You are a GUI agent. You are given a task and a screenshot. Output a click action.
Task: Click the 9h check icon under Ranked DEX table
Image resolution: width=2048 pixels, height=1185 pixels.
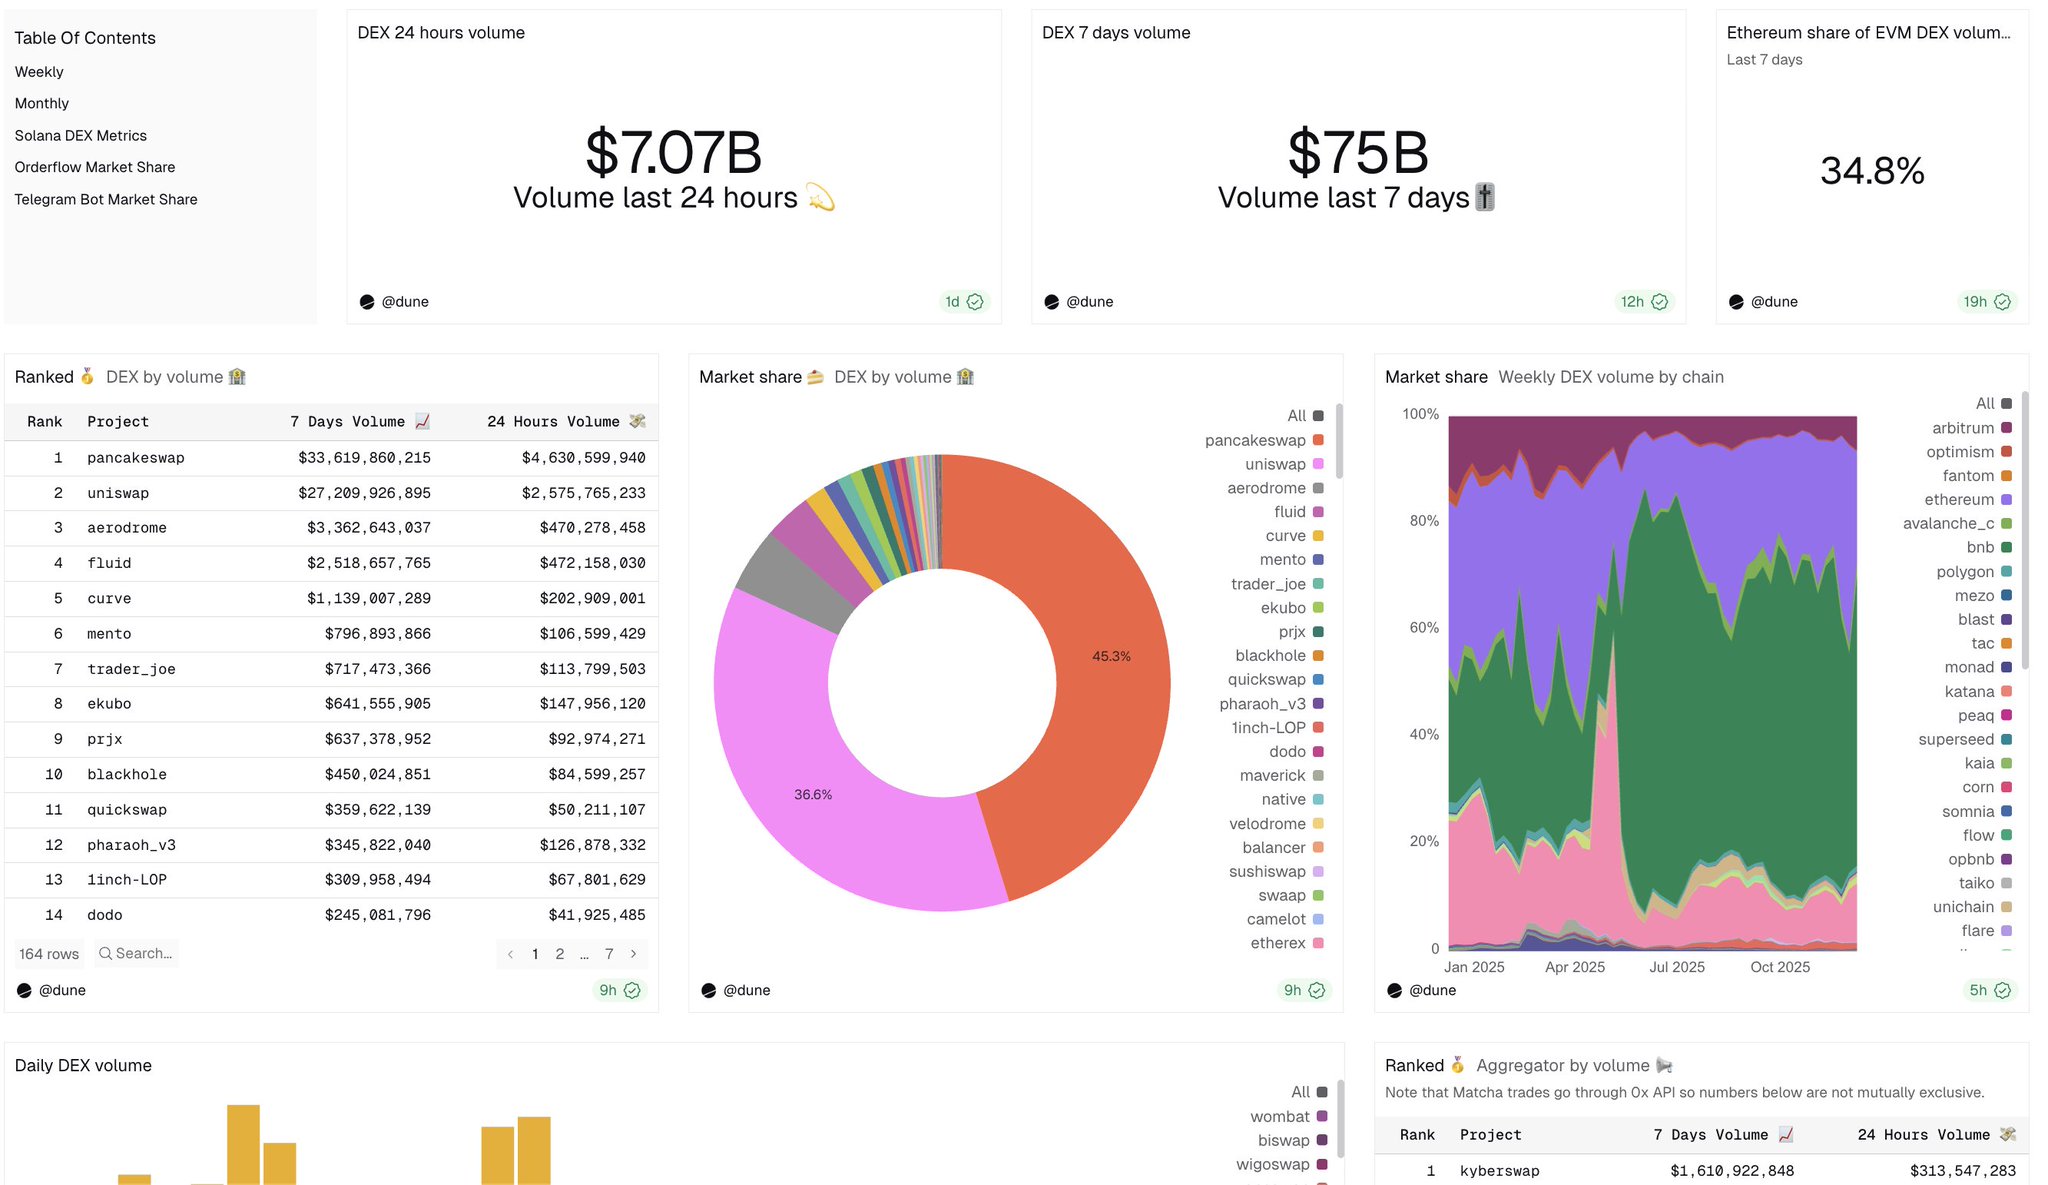coord(632,990)
